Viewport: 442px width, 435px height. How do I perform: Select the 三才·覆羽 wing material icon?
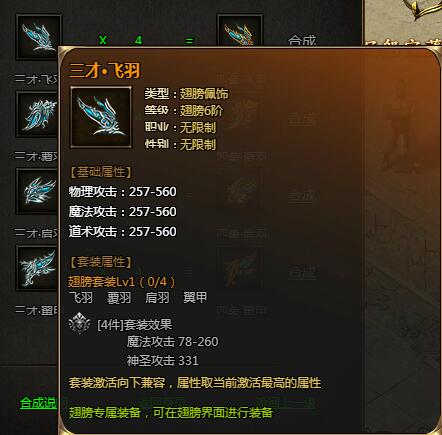click(37, 114)
